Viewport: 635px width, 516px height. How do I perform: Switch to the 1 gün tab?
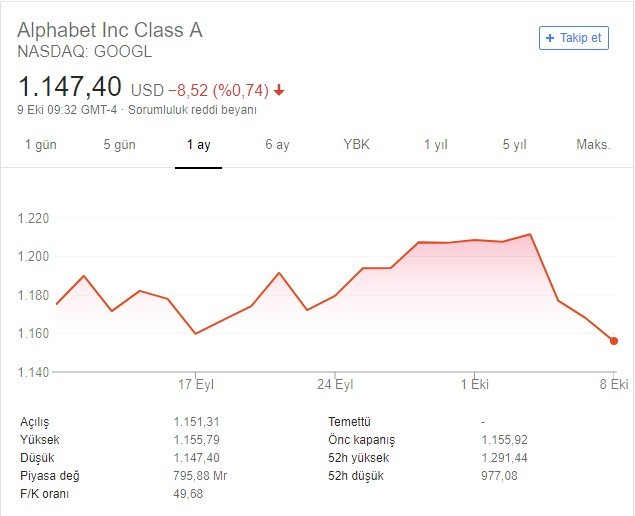tap(41, 145)
